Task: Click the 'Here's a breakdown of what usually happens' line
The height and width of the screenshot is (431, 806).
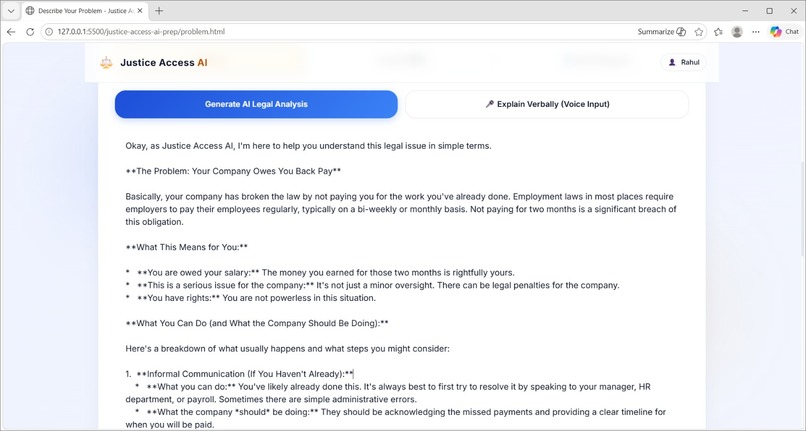Action: pyautogui.click(x=287, y=349)
